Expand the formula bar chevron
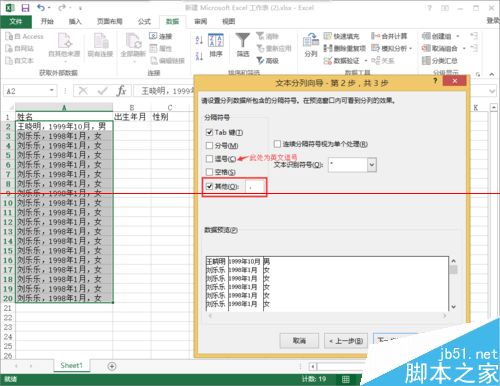The image size is (500, 386). (x=492, y=91)
